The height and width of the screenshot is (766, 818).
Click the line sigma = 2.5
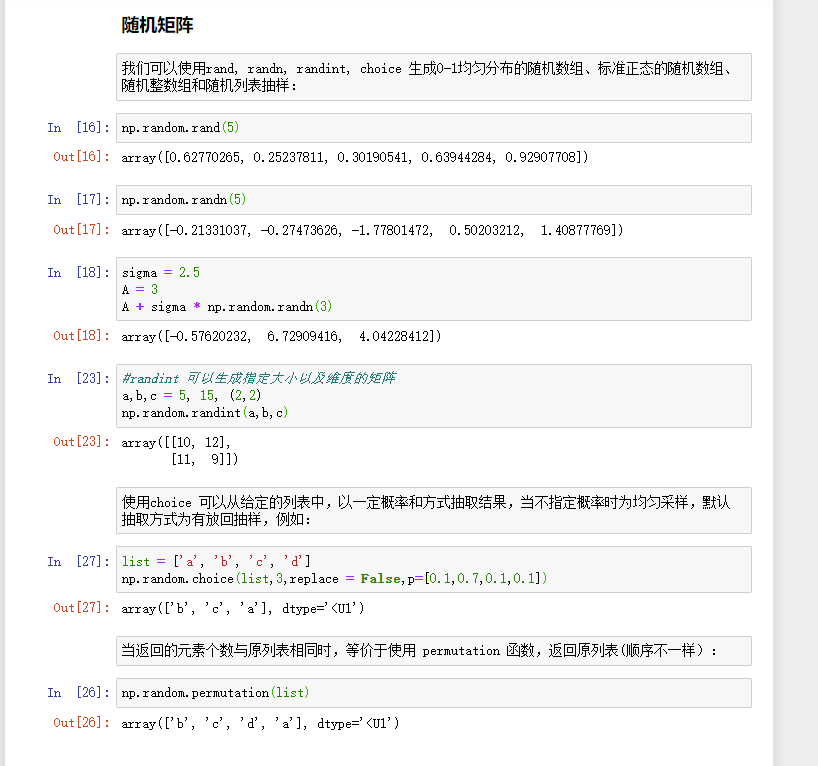point(161,272)
